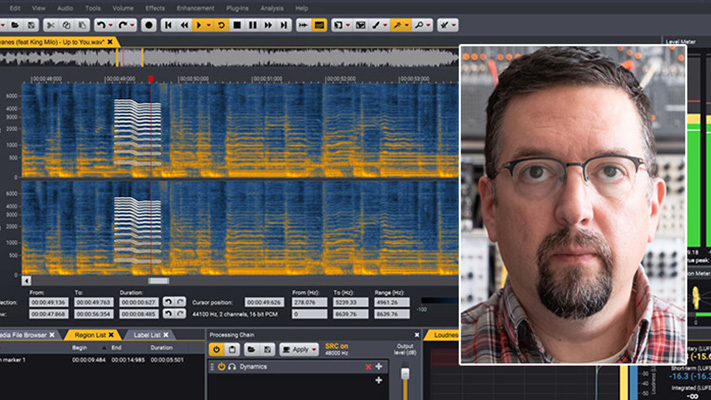This screenshot has width=711, height=400.
Task: Open the dropdown arrow beside the Redo button
Action: (134, 24)
